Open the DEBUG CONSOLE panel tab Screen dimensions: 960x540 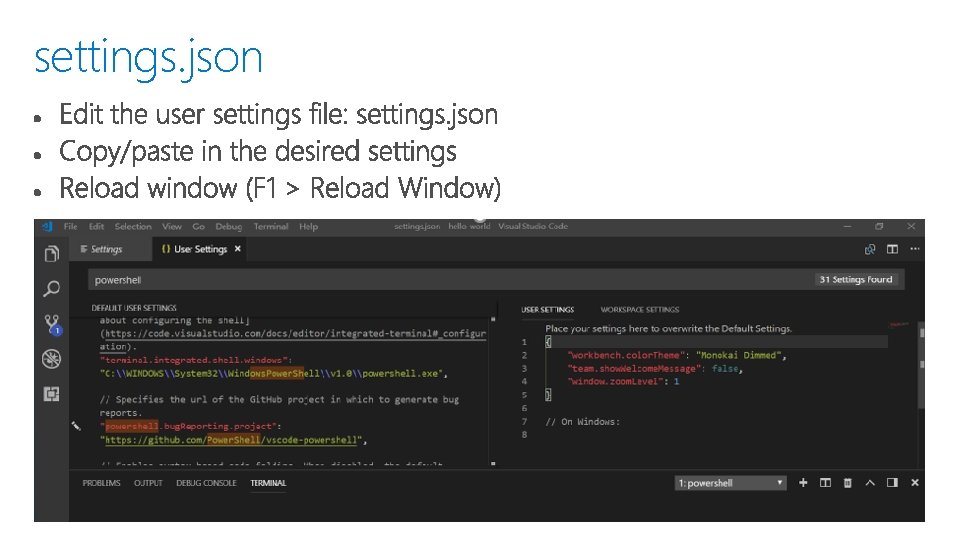(x=206, y=483)
